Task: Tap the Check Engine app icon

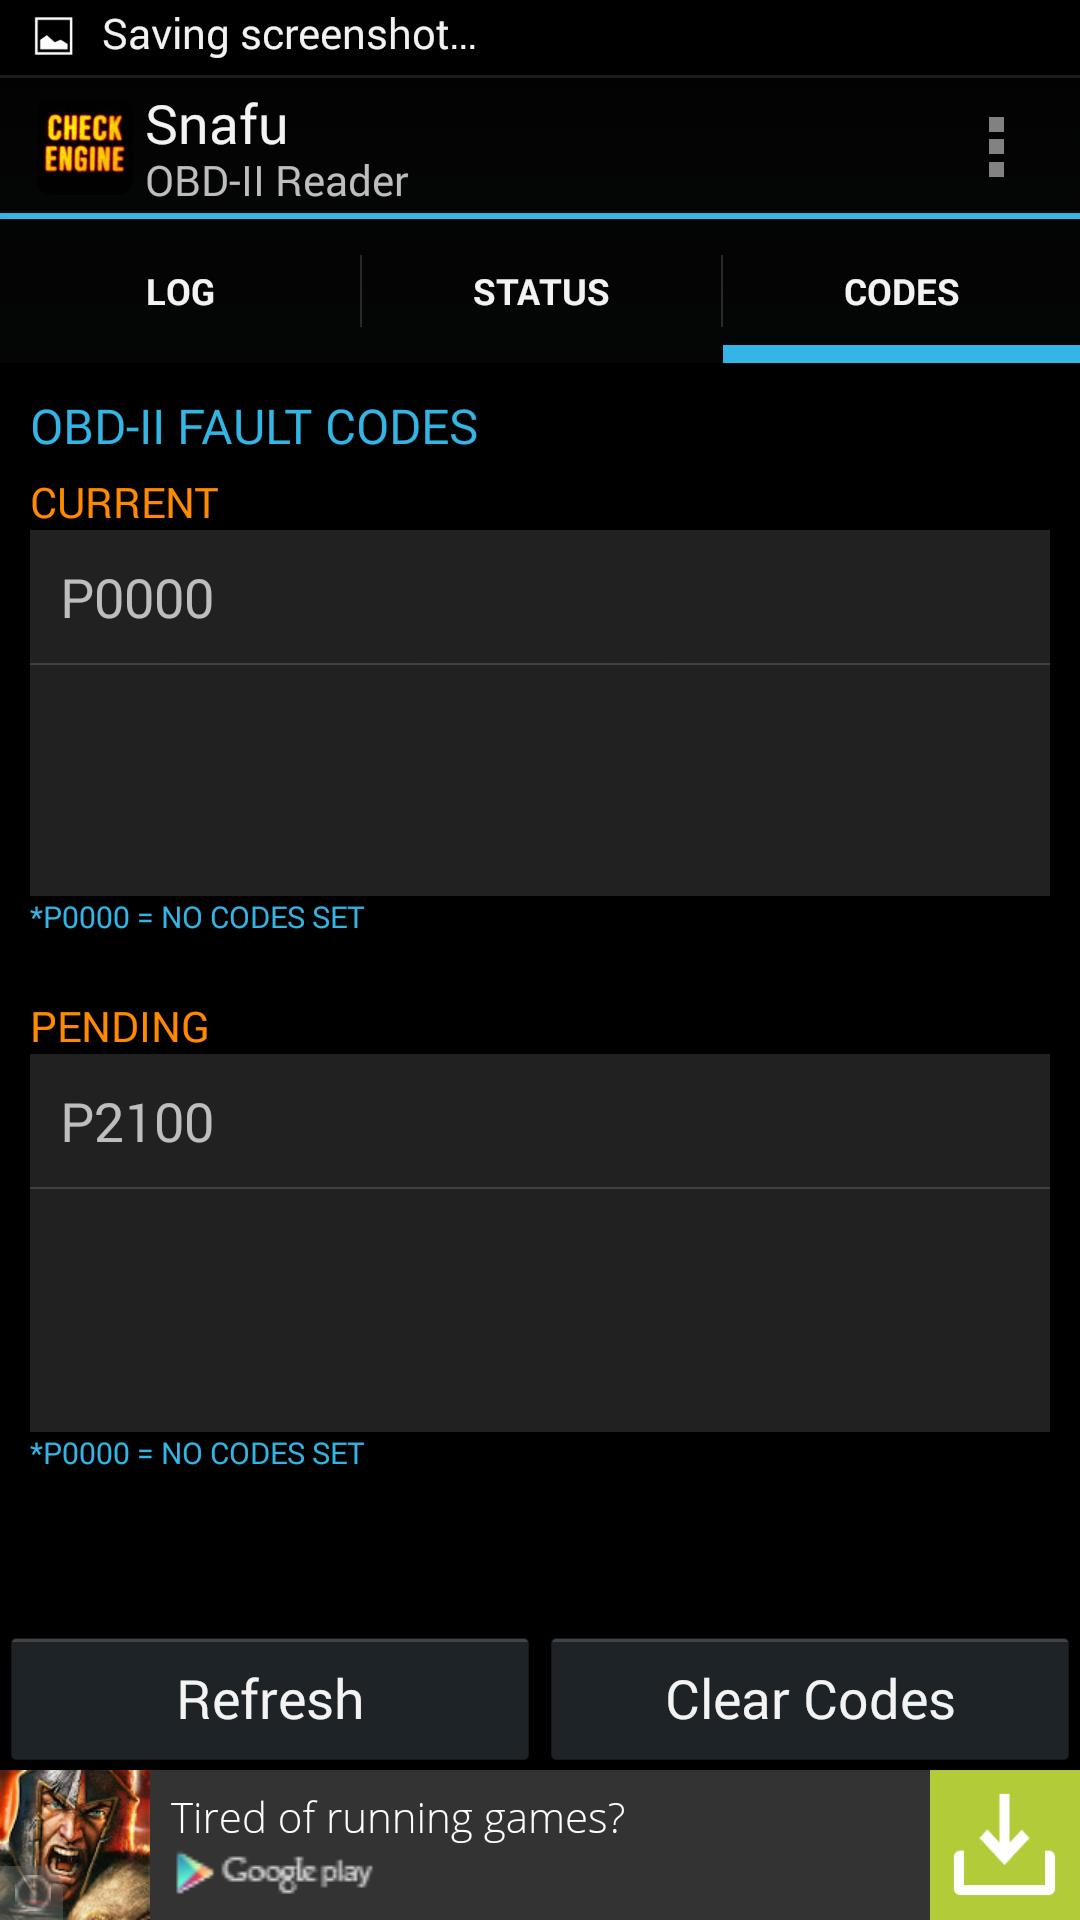Action: 85,146
